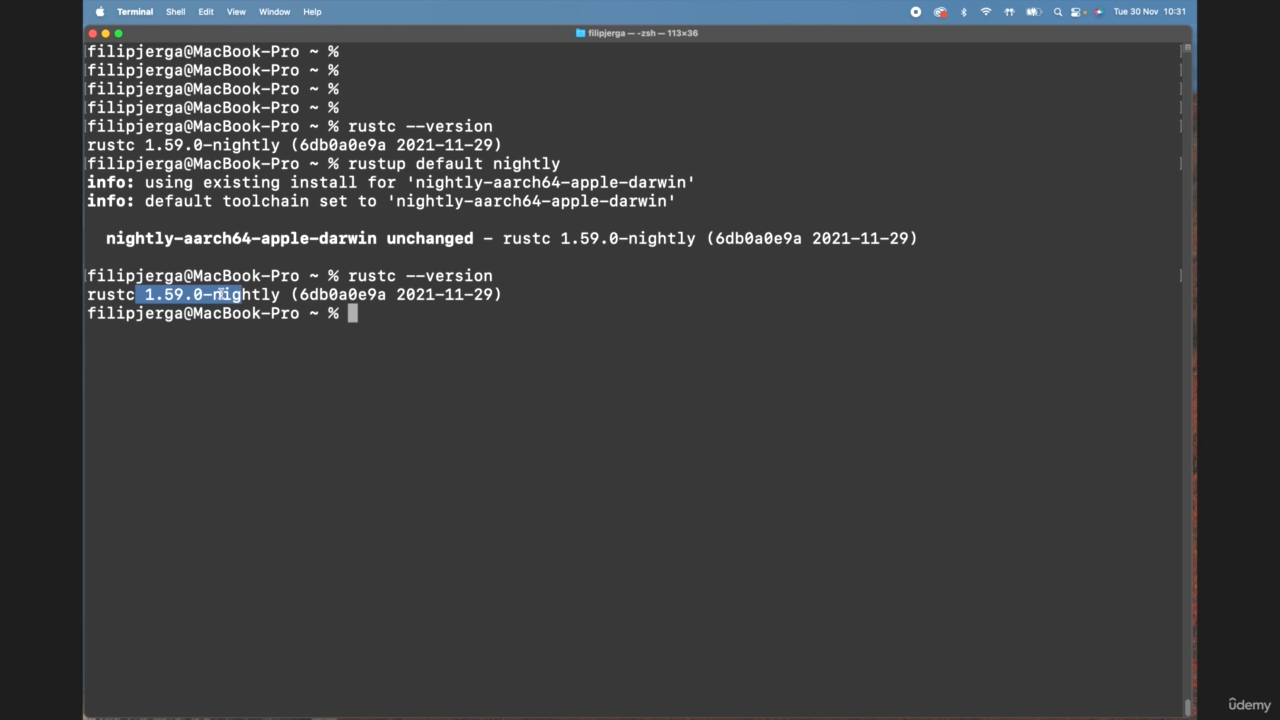Screen dimensions: 1280x720
Task: Click the terminal cursor at the last prompt
Action: click(x=352, y=314)
